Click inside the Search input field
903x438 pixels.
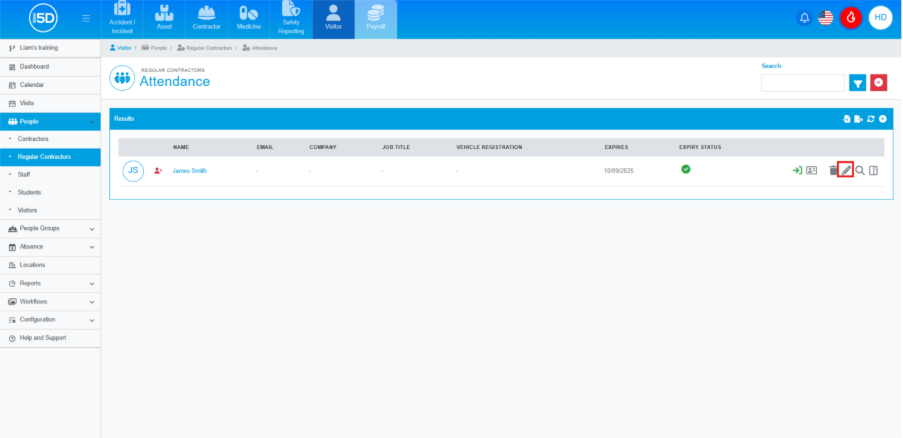pyautogui.click(x=802, y=83)
